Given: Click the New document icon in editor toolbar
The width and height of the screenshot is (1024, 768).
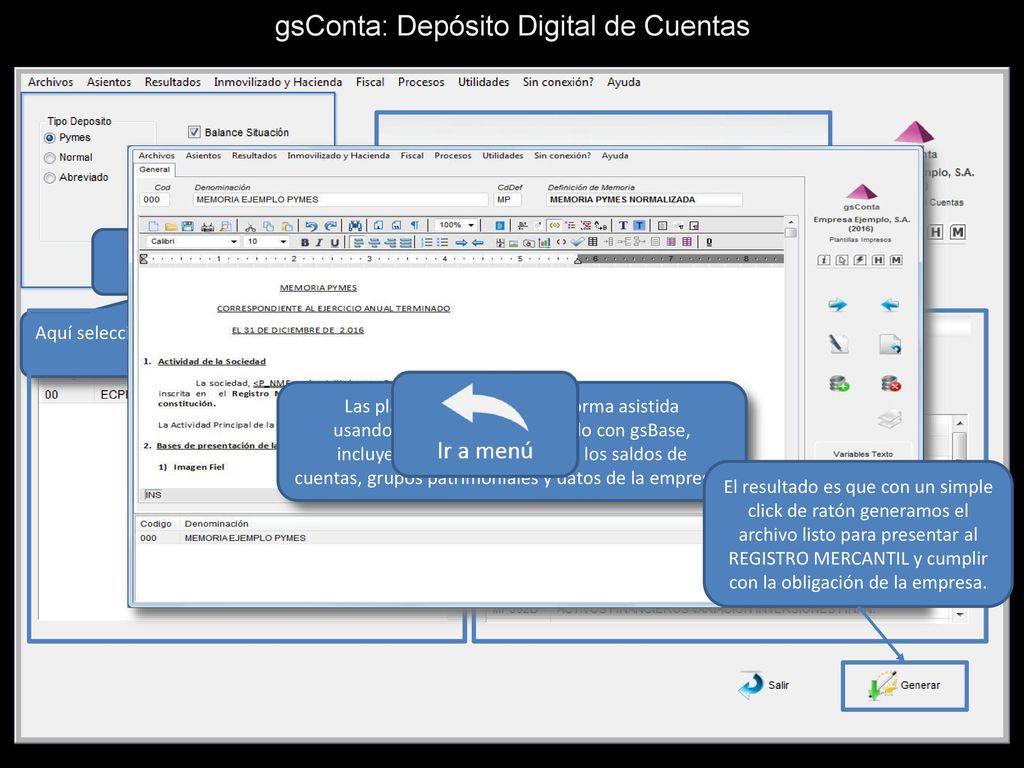Looking at the screenshot, I should coord(153,226).
